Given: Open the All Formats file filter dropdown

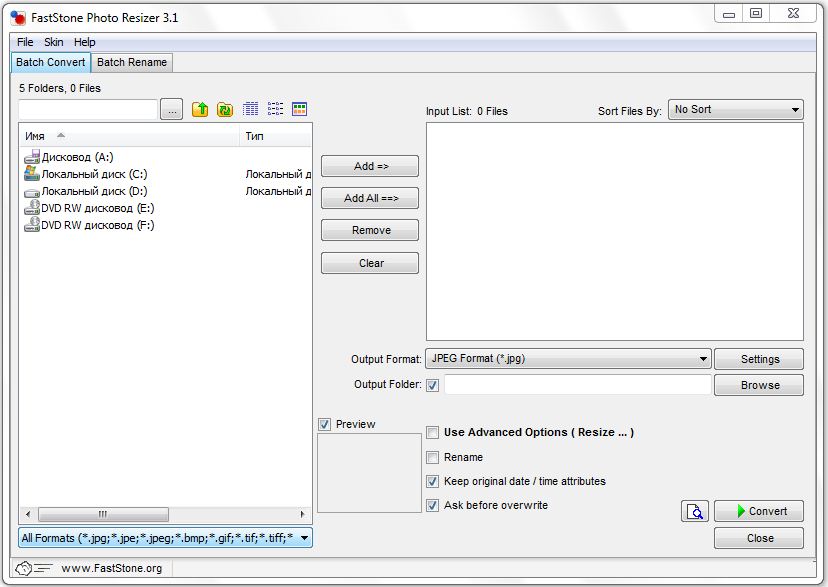Looking at the screenshot, I should 165,538.
